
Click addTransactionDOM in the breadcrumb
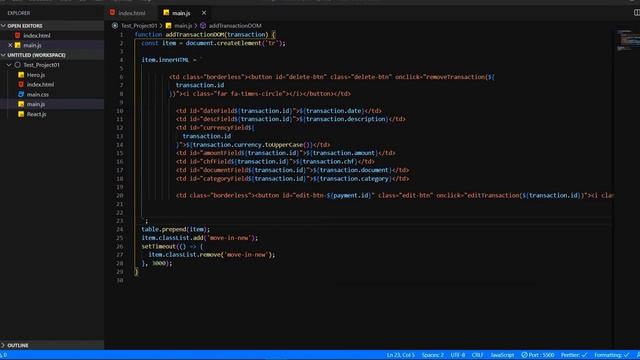coord(235,26)
